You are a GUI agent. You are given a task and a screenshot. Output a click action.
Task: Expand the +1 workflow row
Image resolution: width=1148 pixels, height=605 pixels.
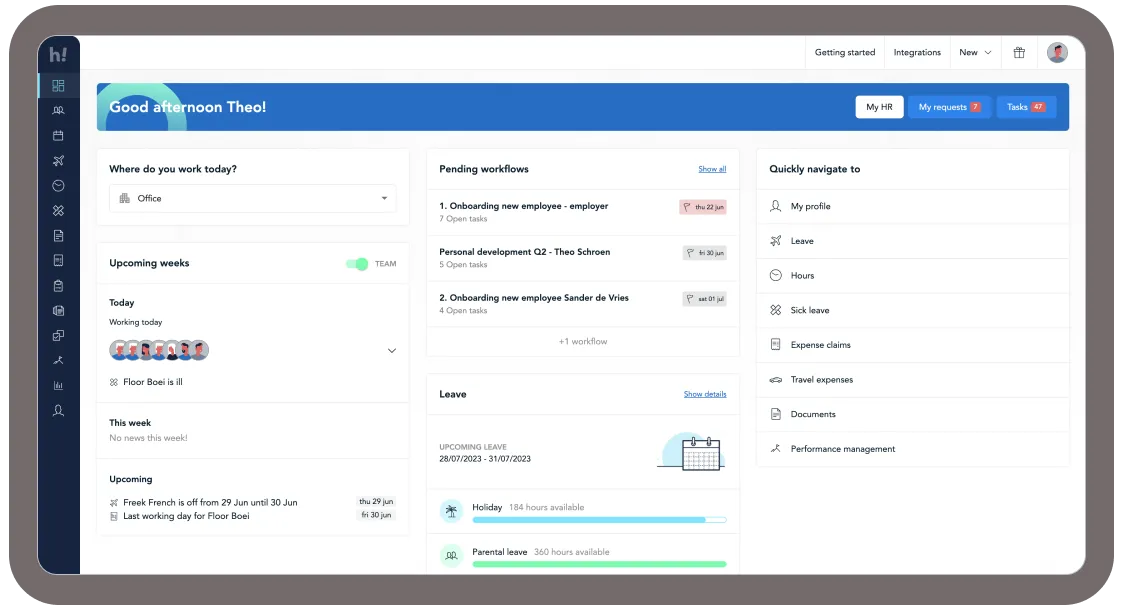583,341
